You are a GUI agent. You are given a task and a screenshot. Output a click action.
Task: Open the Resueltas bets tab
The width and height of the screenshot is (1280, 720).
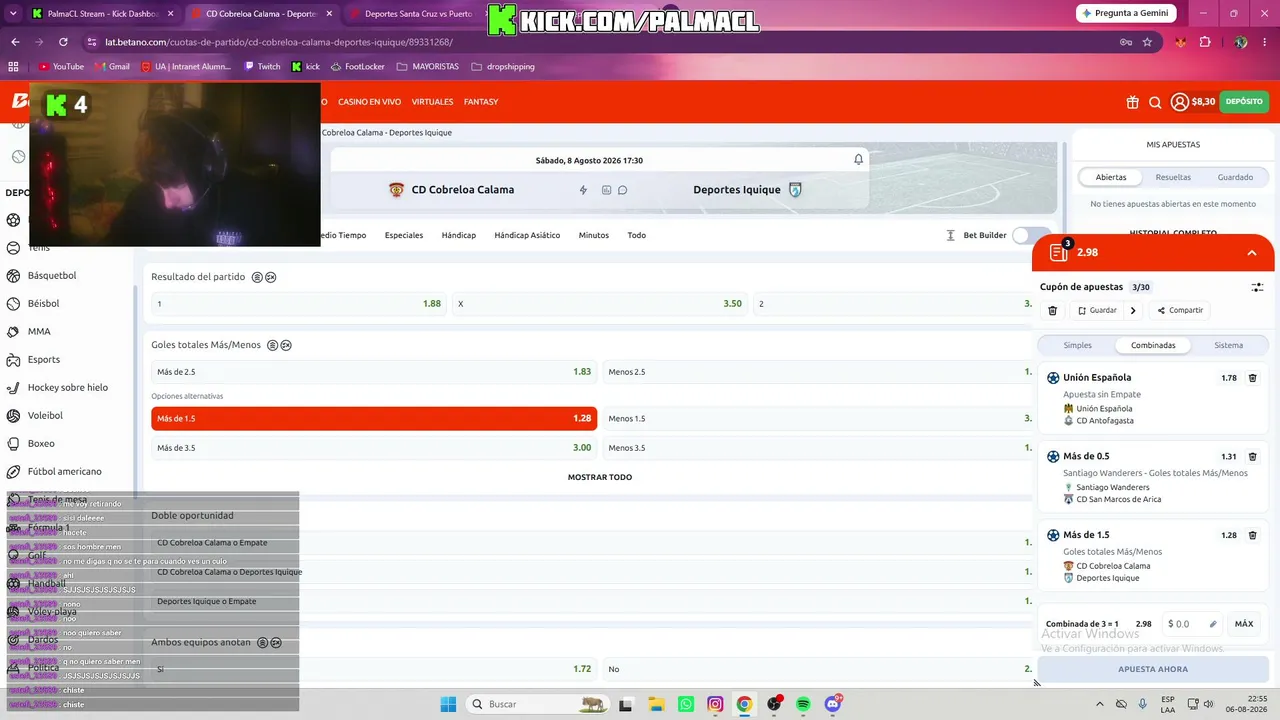[x=1173, y=177]
